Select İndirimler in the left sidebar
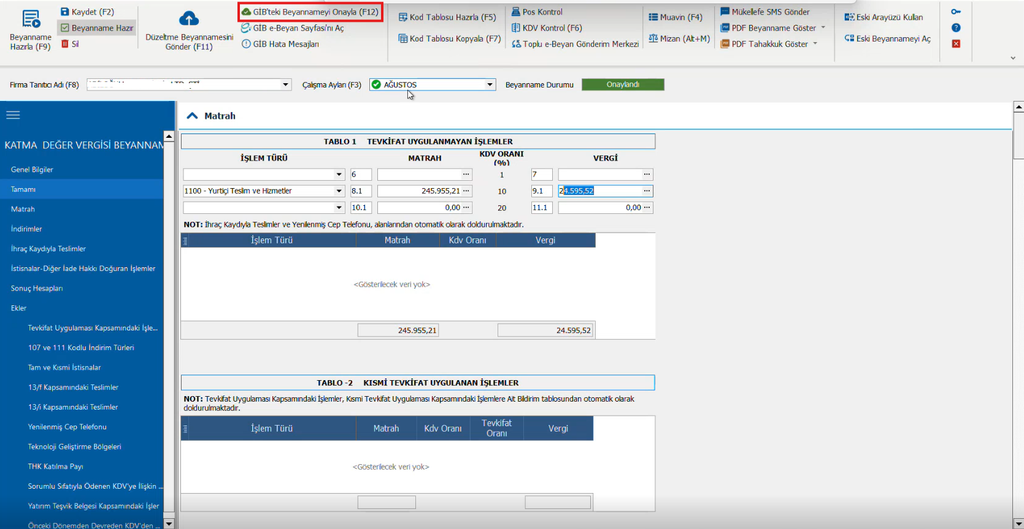The height and width of the screenshot is (529, 1024). [x=27, y=229]
